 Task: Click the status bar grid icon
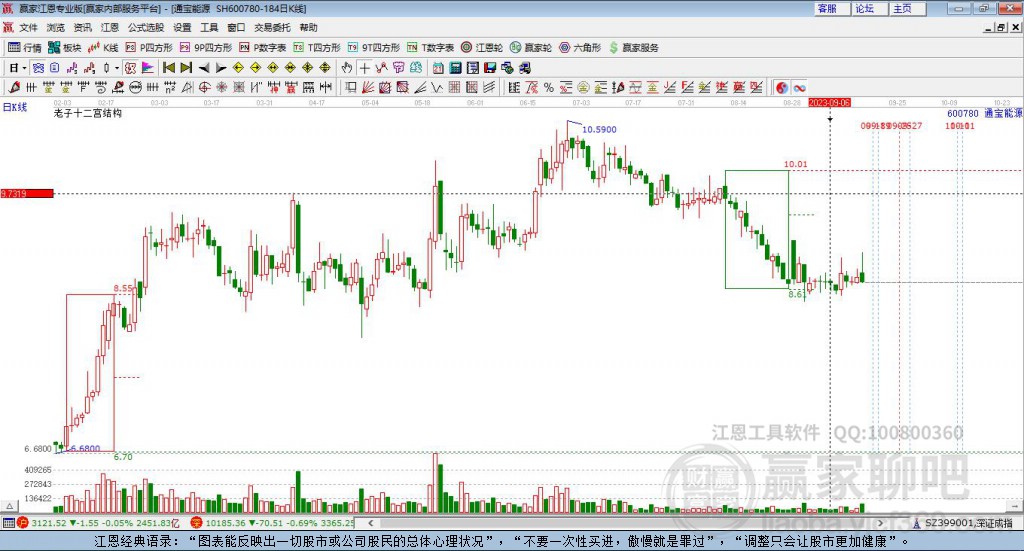click(x=8, y=523)
